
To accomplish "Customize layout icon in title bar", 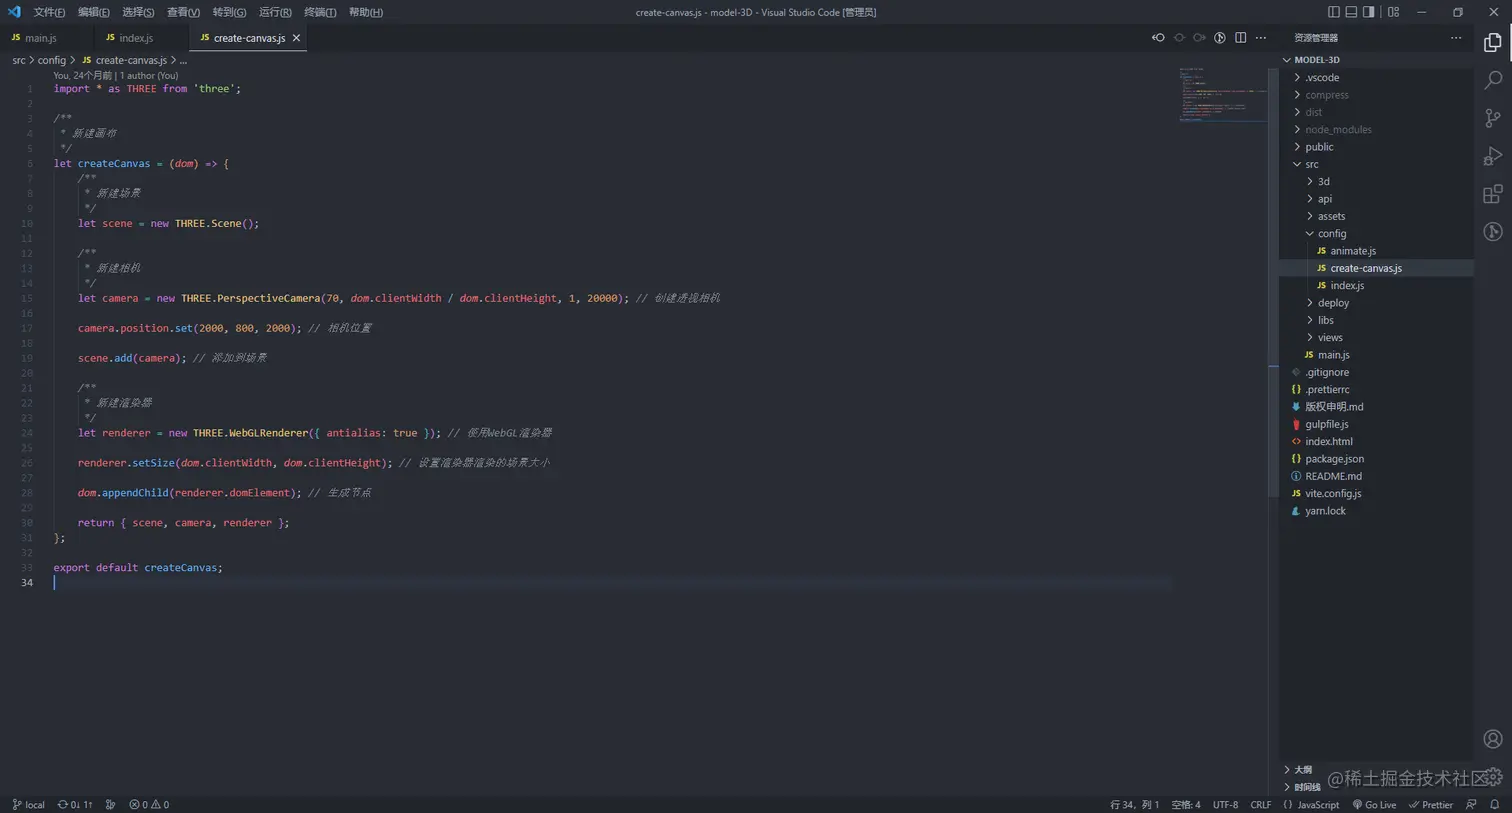I will tap(1393, 12).
